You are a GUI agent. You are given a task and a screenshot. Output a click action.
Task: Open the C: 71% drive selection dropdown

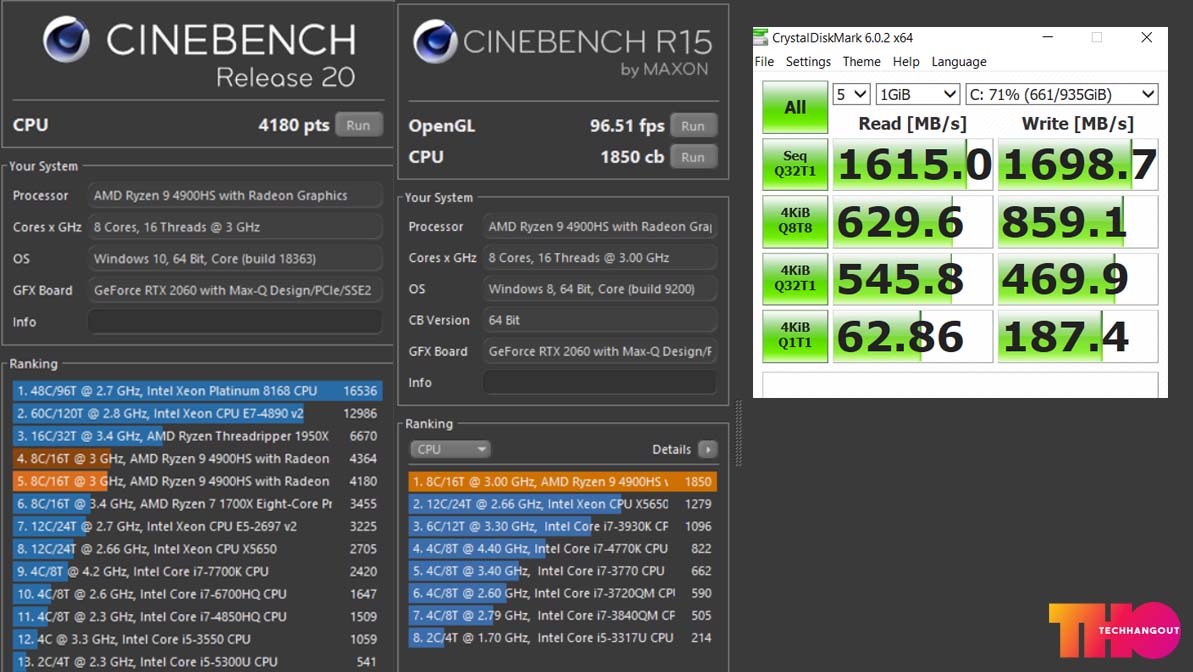tap(1062, 94)
